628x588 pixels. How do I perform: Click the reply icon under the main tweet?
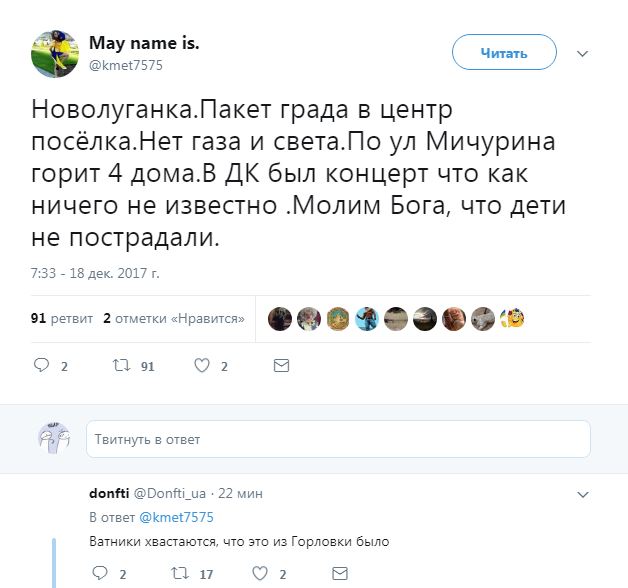[x=42, y=366]
